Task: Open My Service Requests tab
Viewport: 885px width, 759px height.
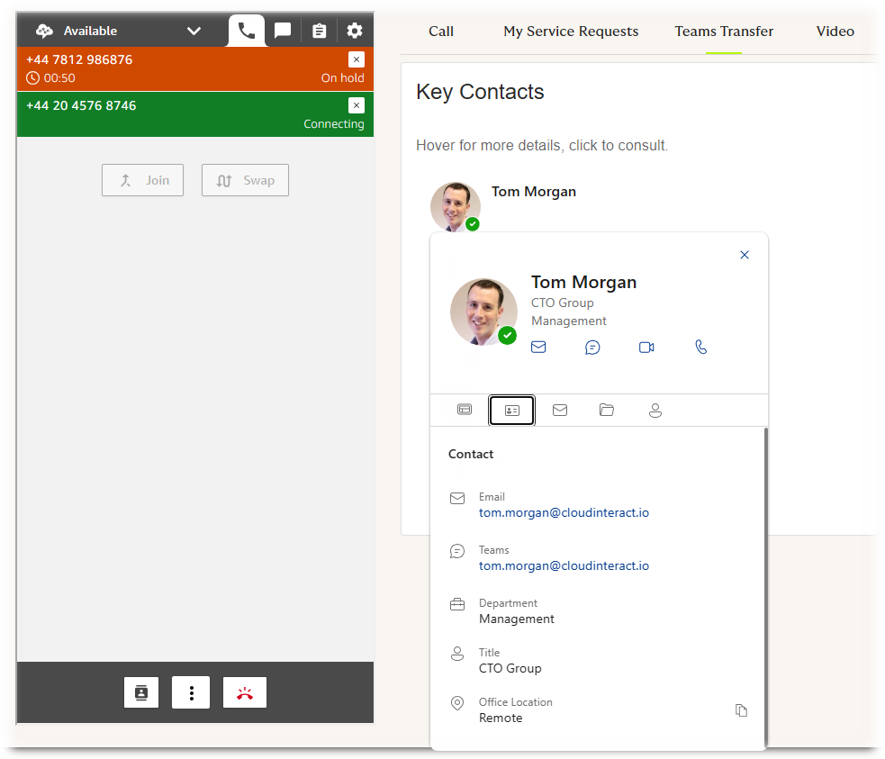Action: [571, 32]
